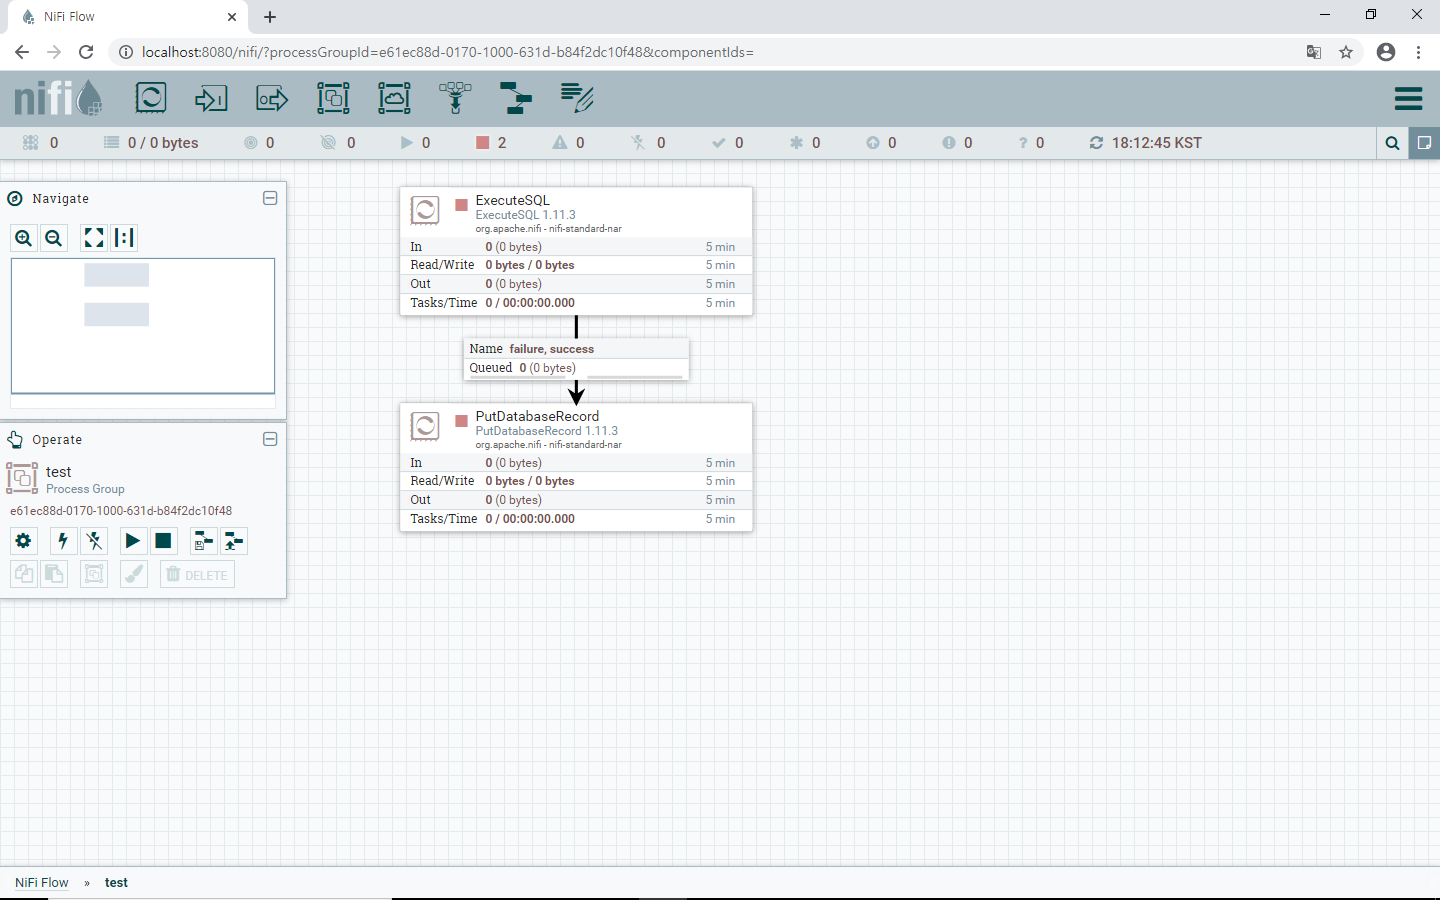Viewport: 1440px width, 900px height.
Task: Select the NiFi Flow browser tab
Action: (x=126, y=17)
